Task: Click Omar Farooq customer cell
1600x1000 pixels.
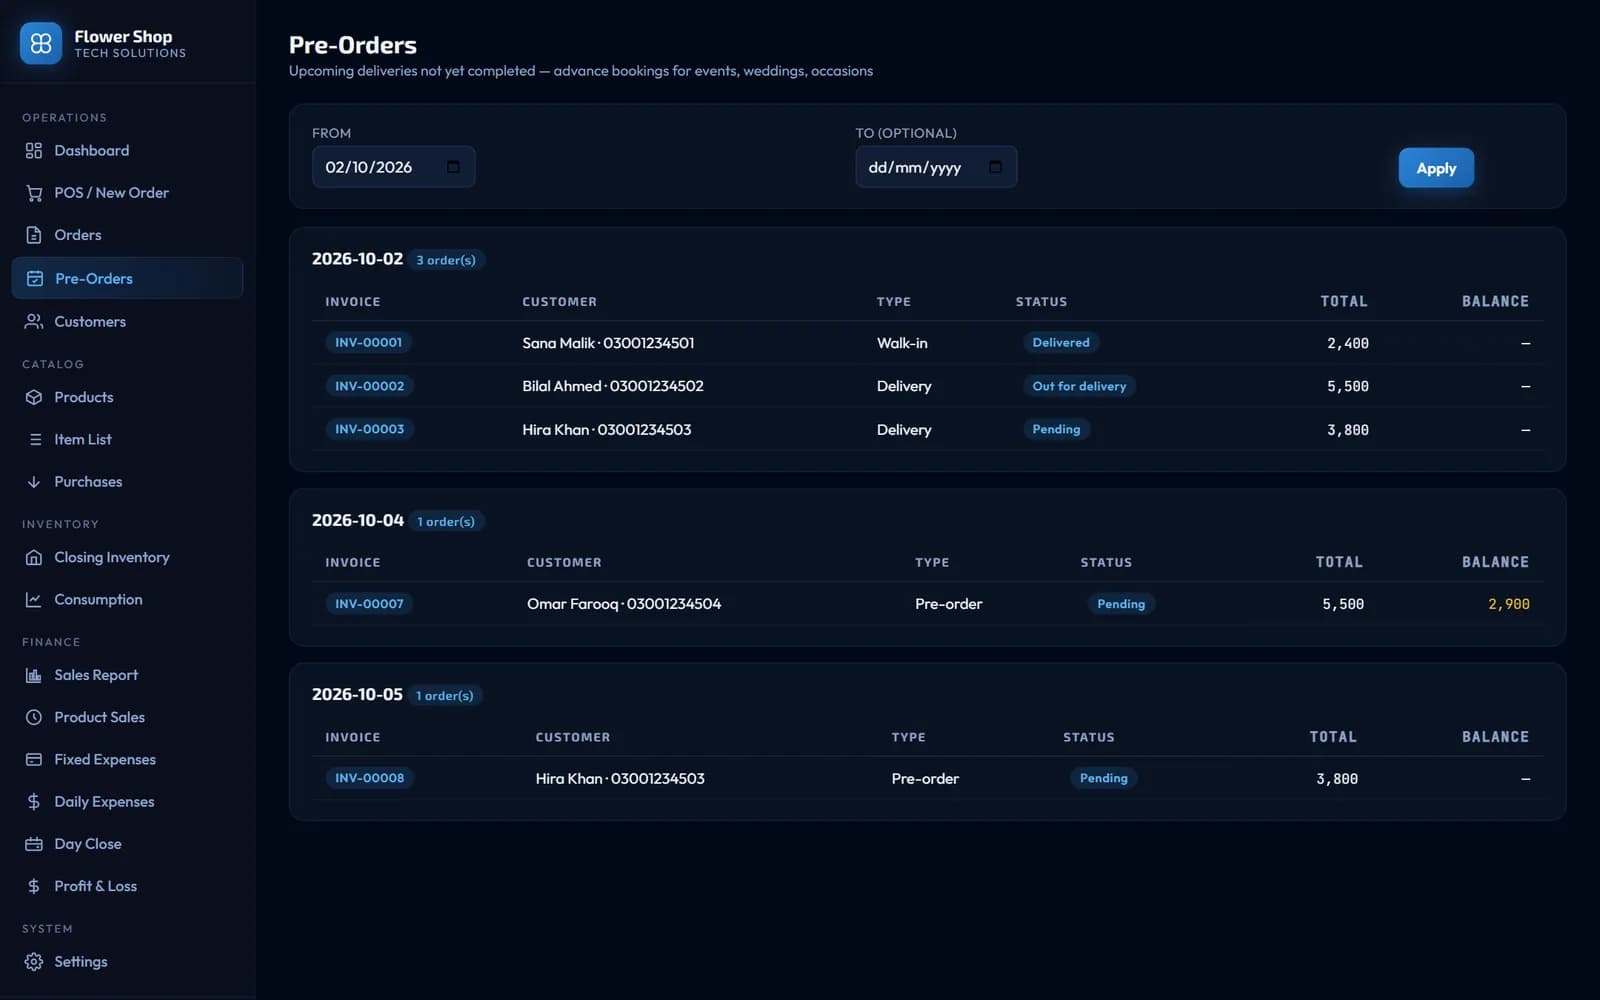Action: [624, 604]
